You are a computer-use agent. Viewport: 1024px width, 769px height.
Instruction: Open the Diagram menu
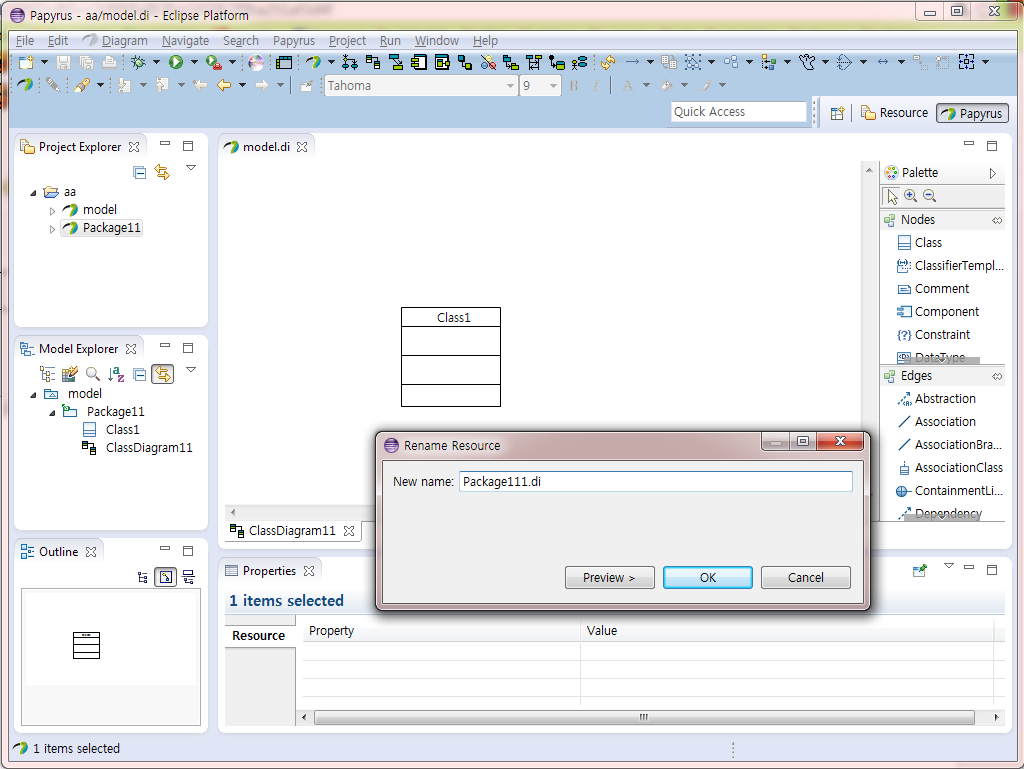124,40
